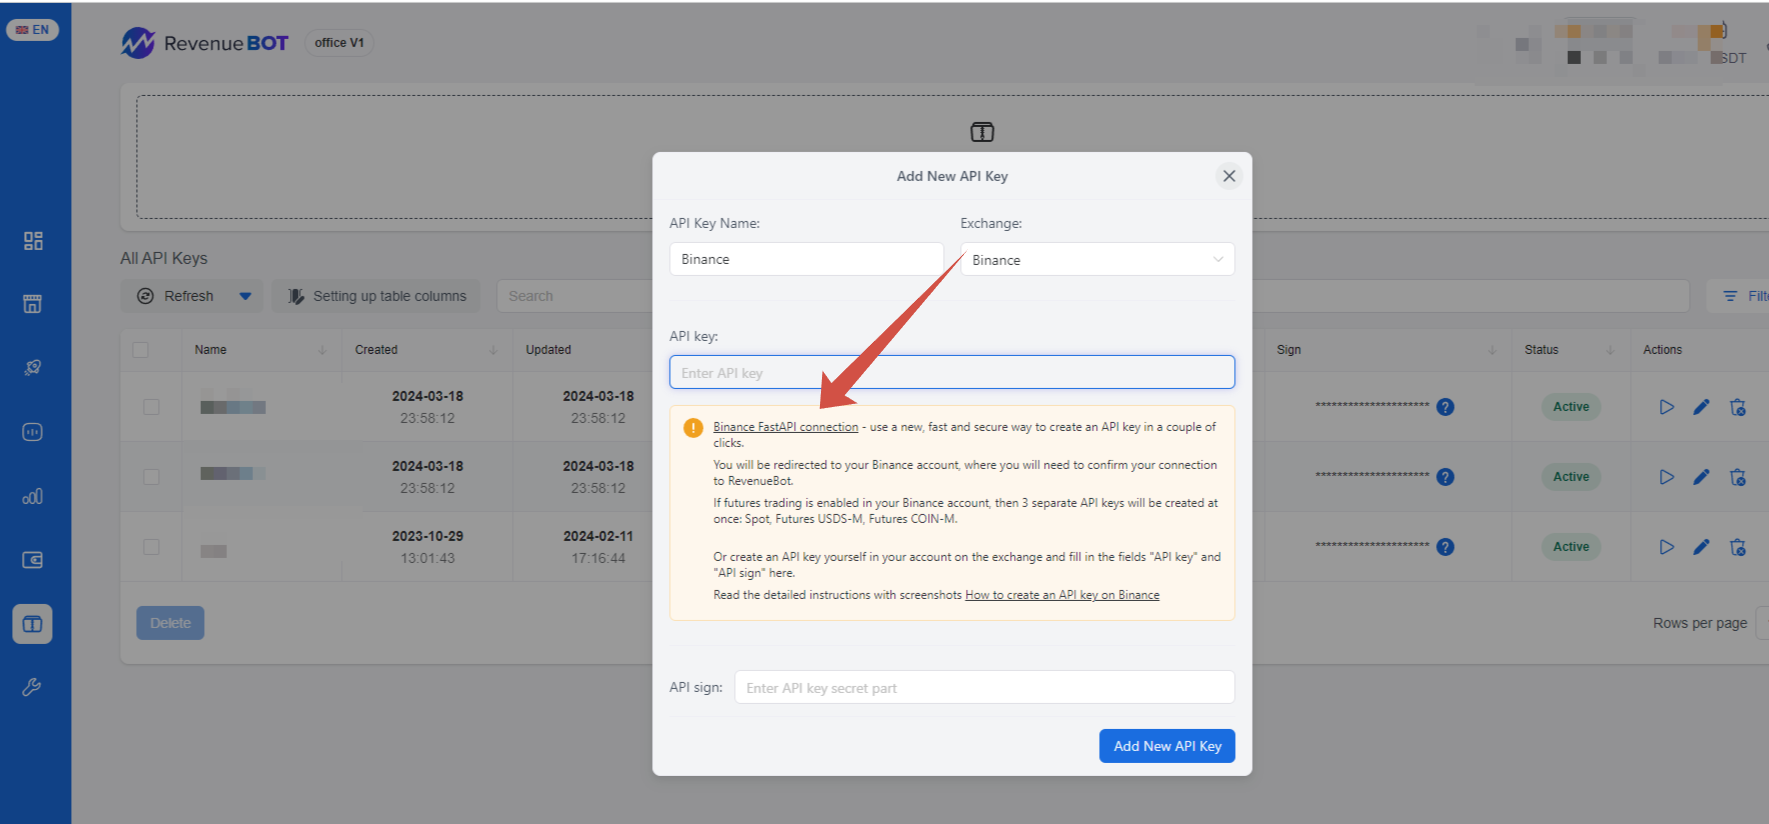Image resolution: width=1769 pixels, height=824 pixels.
Task: Click the sign help icon in first row
Action: coord(1445,407)
